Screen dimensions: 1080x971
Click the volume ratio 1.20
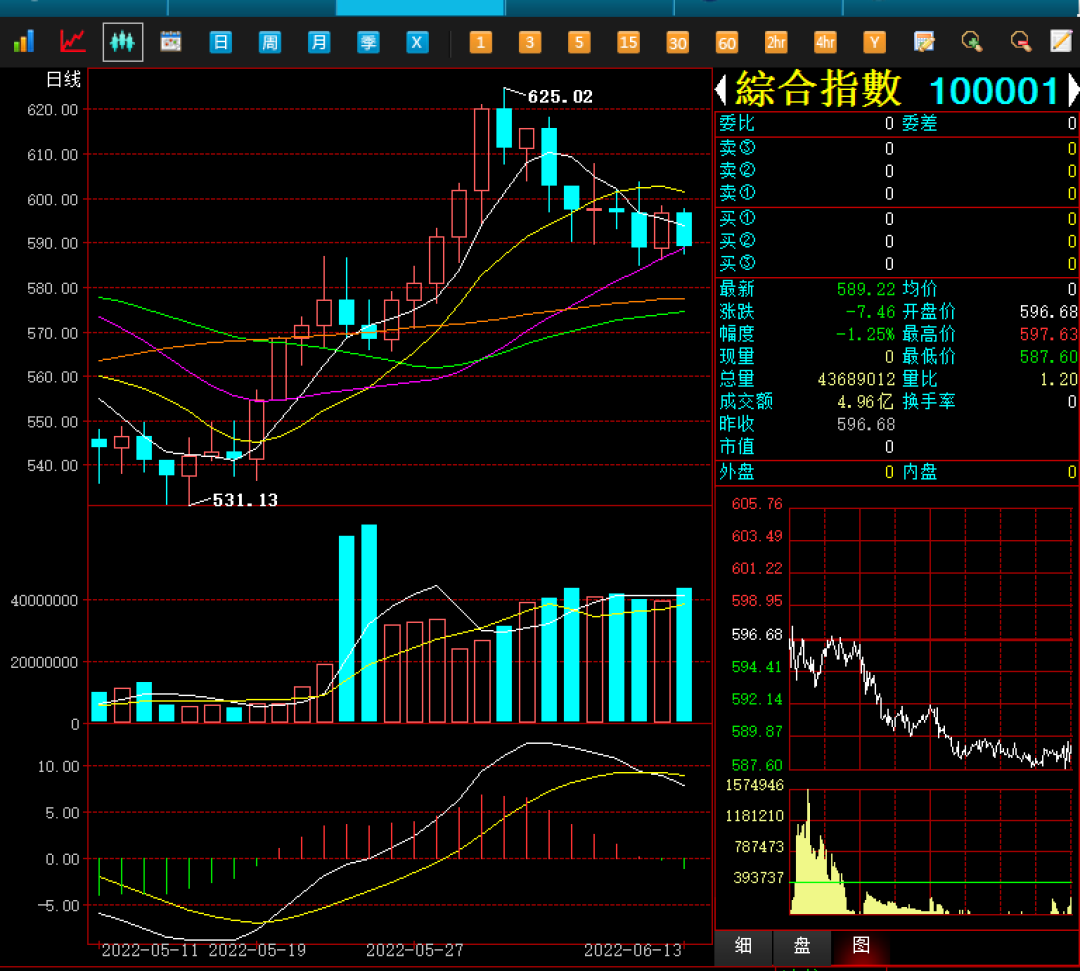pyautogui.click(x=1058, y=379)
